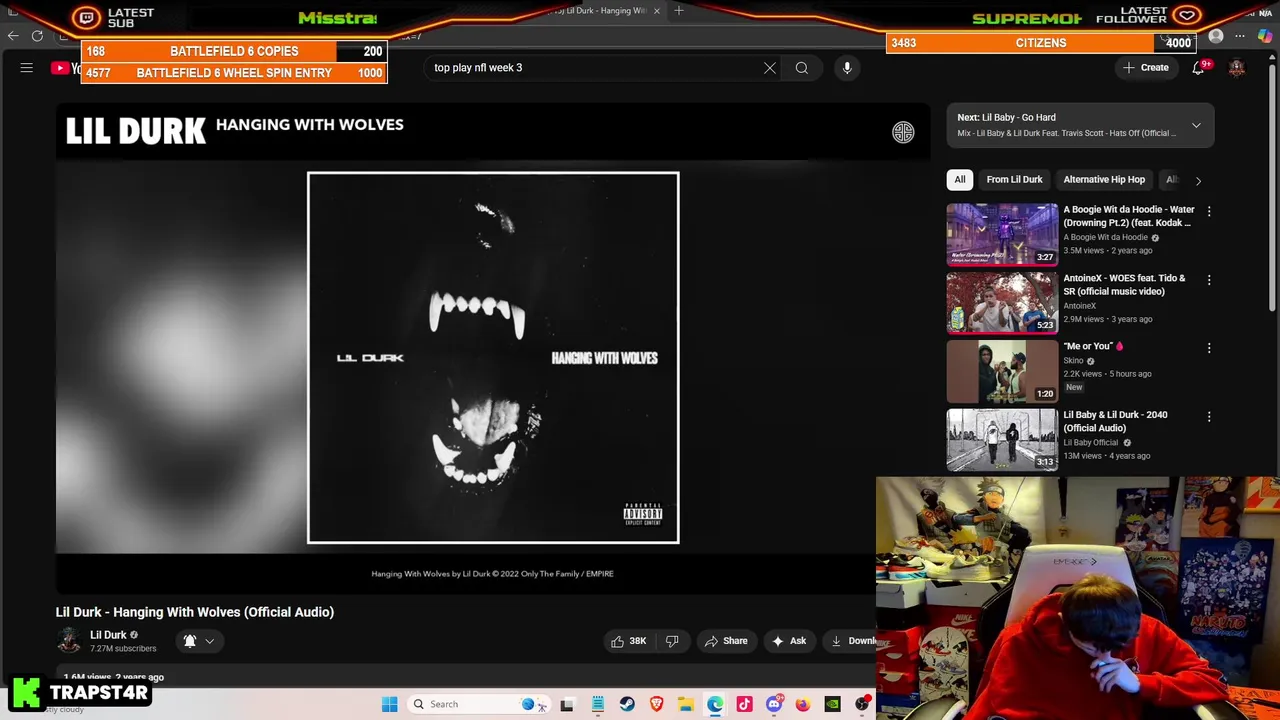Viewport: 1280px width, 720px height.
Task: Open the browser profile icon
Action: click(x=1216, y=37)
